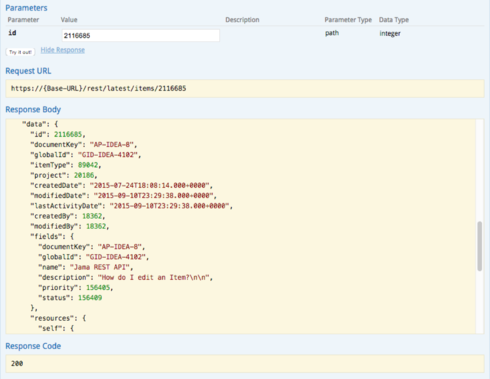Screen dimensions: 490x379
Task: Click the "status": 156409 line
Action: 70,298
